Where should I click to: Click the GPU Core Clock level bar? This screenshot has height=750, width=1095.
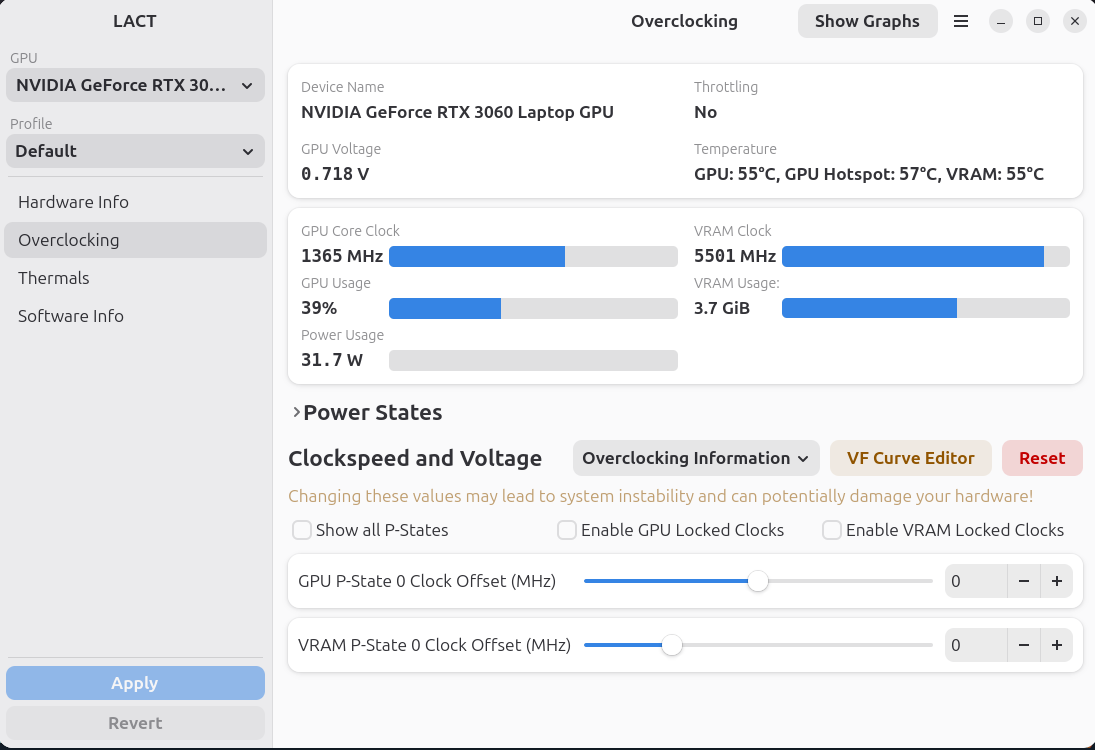[x=533, y=256]
